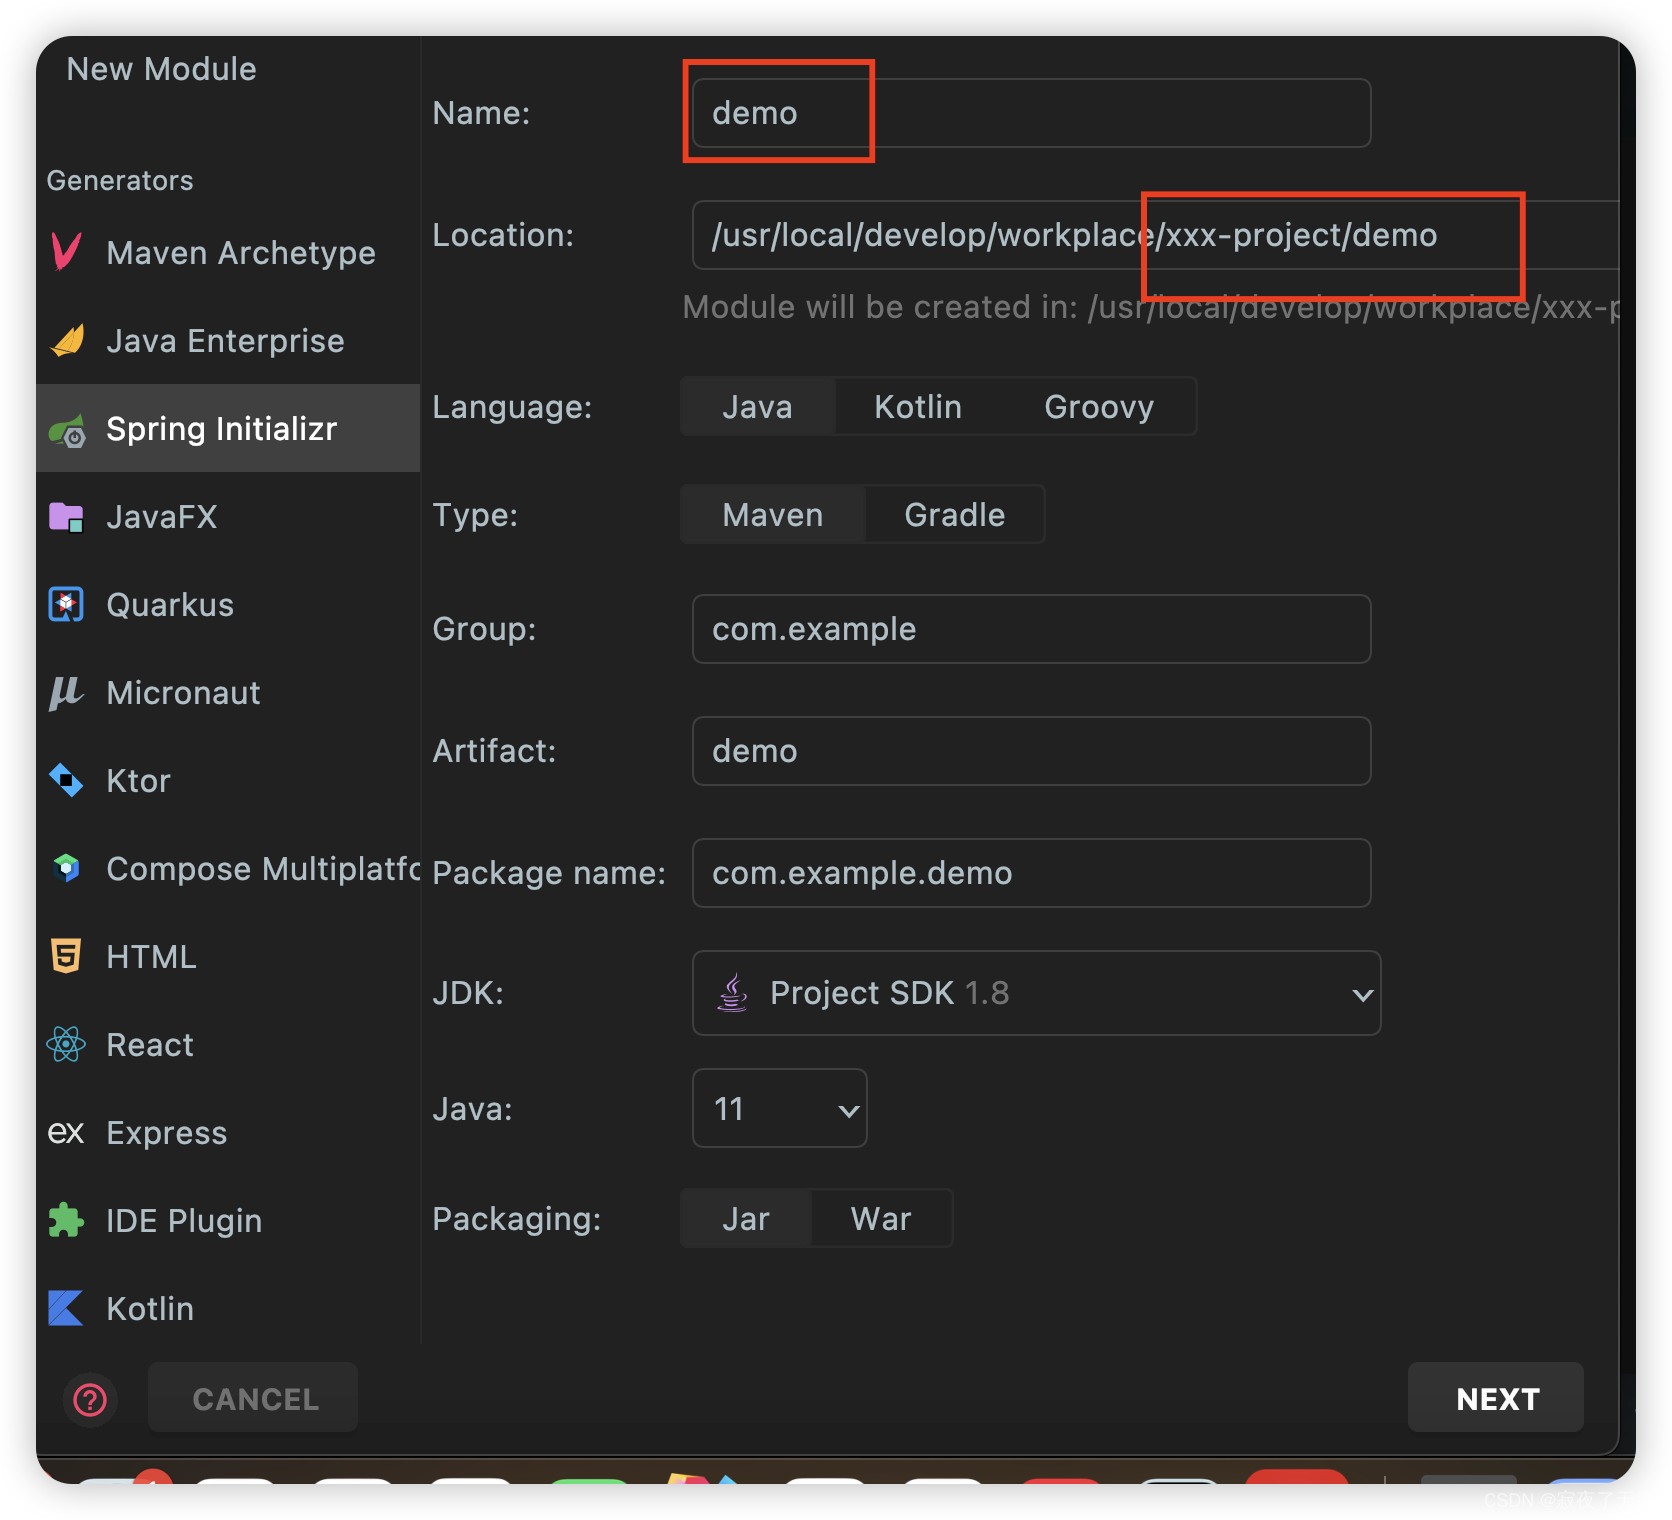Image resolution: width=1672 pixels, height=1520 pixels.
Task: Click the NEXT button
Action: 1496,1398
